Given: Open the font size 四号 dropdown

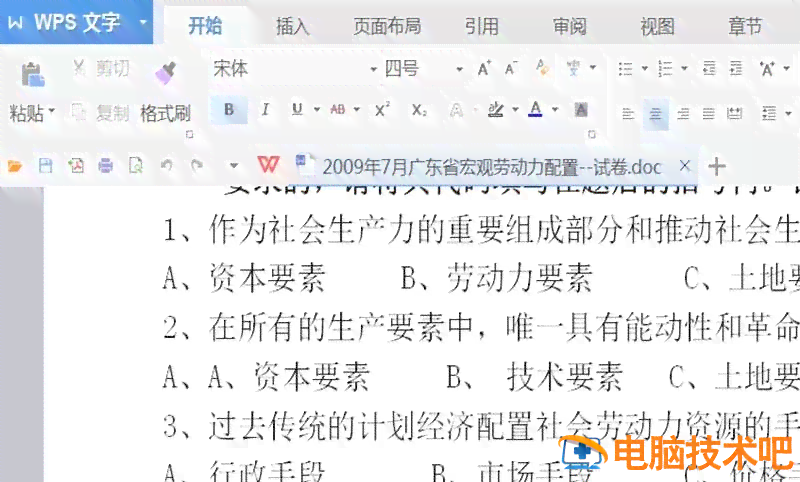Looking at the screenshot, I should [459, 69].
